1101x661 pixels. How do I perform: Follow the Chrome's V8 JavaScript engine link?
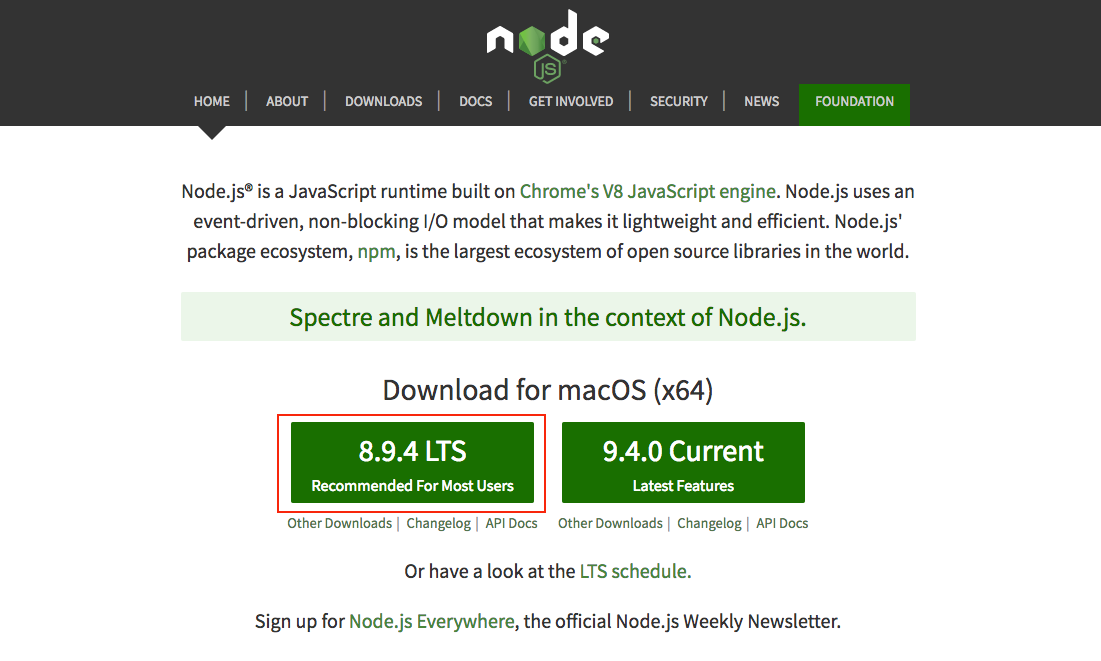click(648, 191)
